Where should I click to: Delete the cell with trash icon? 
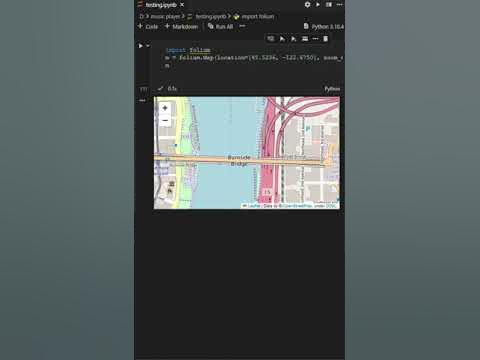(326, 39)
